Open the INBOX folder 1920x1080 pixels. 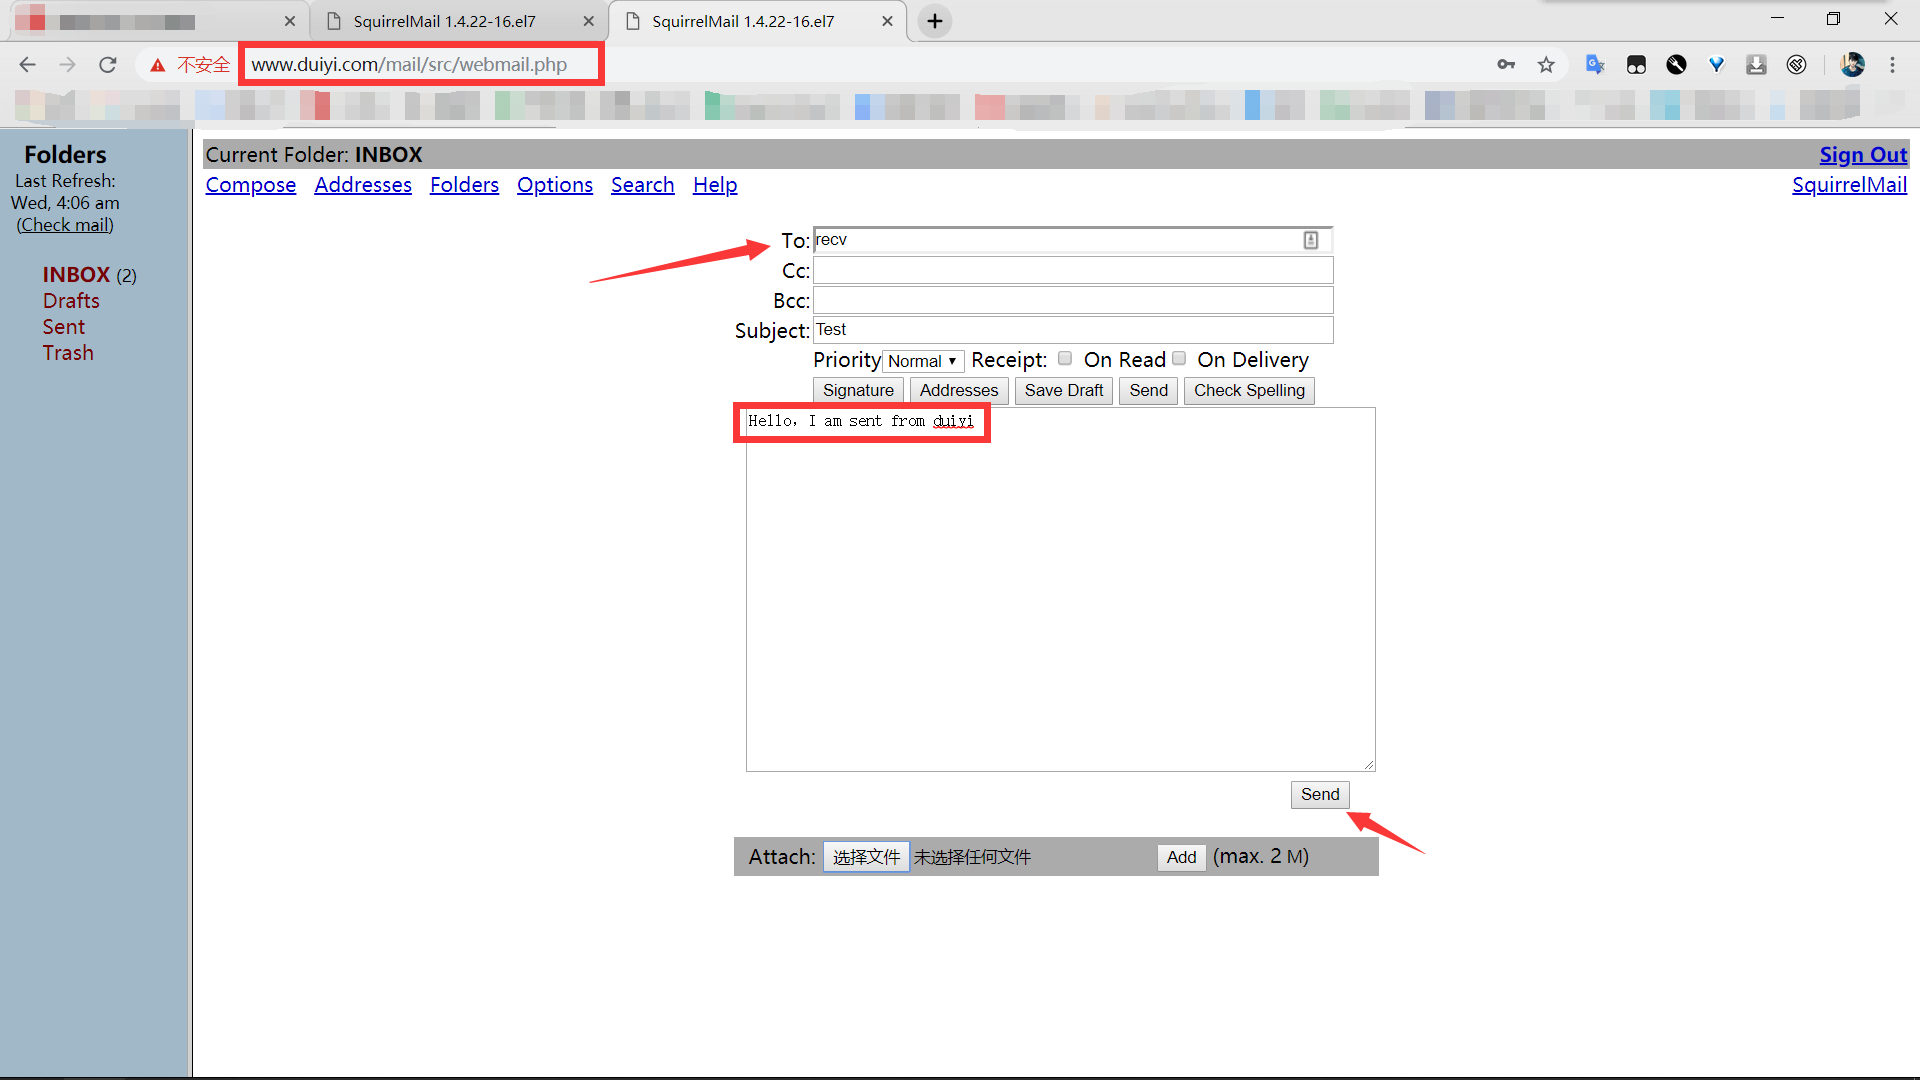click(76, 274)
